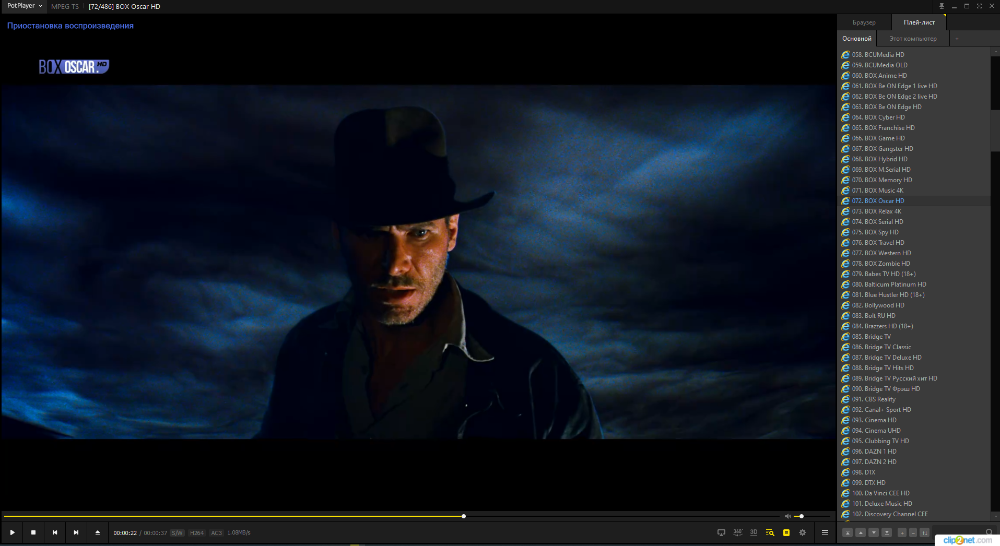This screenshot has height=546, width=1000.
Task: Select channel 082. Bollywood HD
Action: 915,306
